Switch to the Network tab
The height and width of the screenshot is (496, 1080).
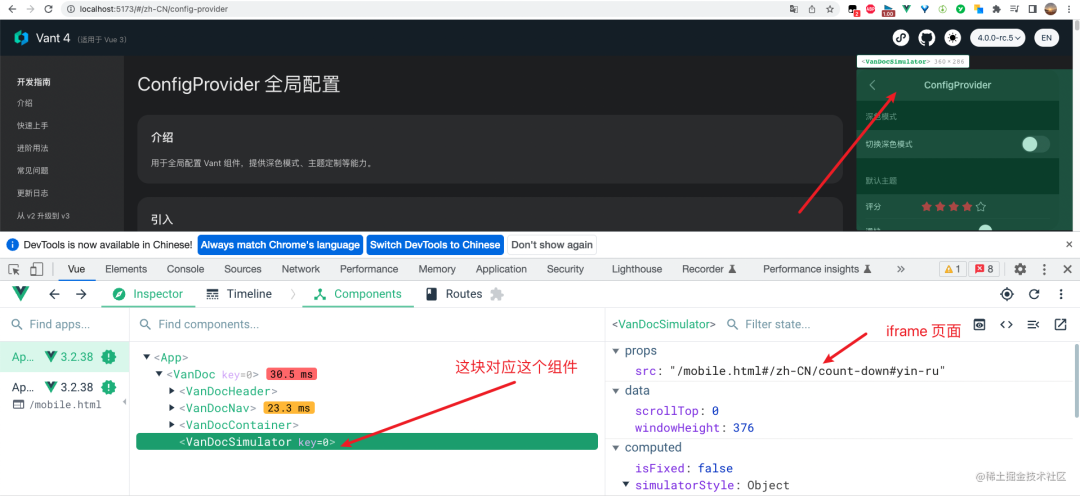pyautogui.click(x=301, y=269)
